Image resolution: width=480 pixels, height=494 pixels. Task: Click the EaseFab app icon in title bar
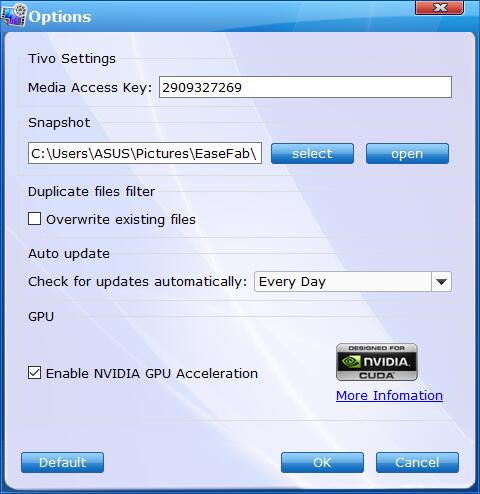[13, 15]
